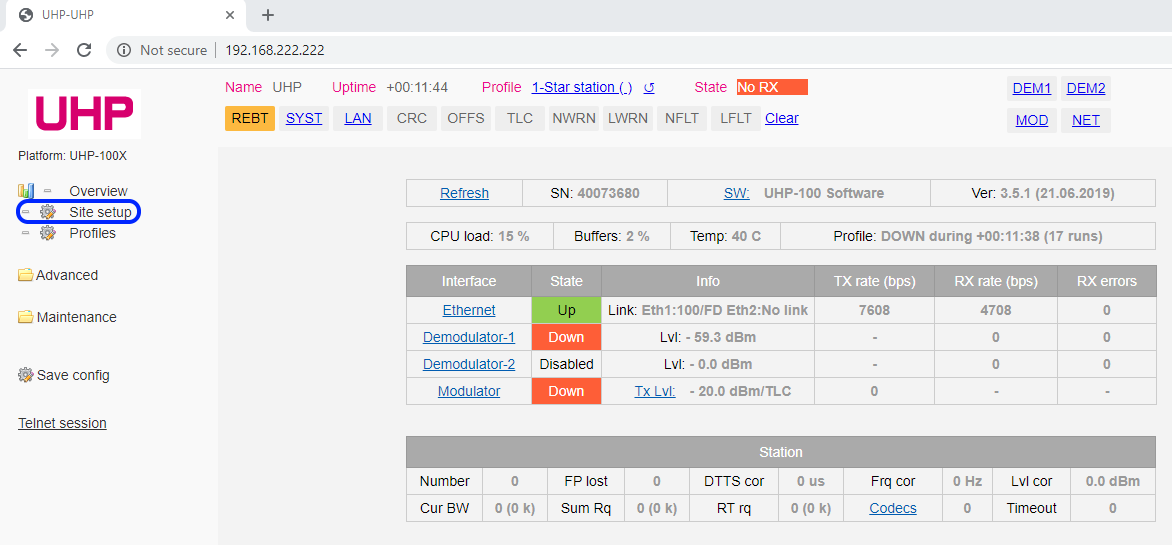The width and height of the screenshot is (1172, 545).
Task: Click the Site setup gear icon
Action: 47,212
